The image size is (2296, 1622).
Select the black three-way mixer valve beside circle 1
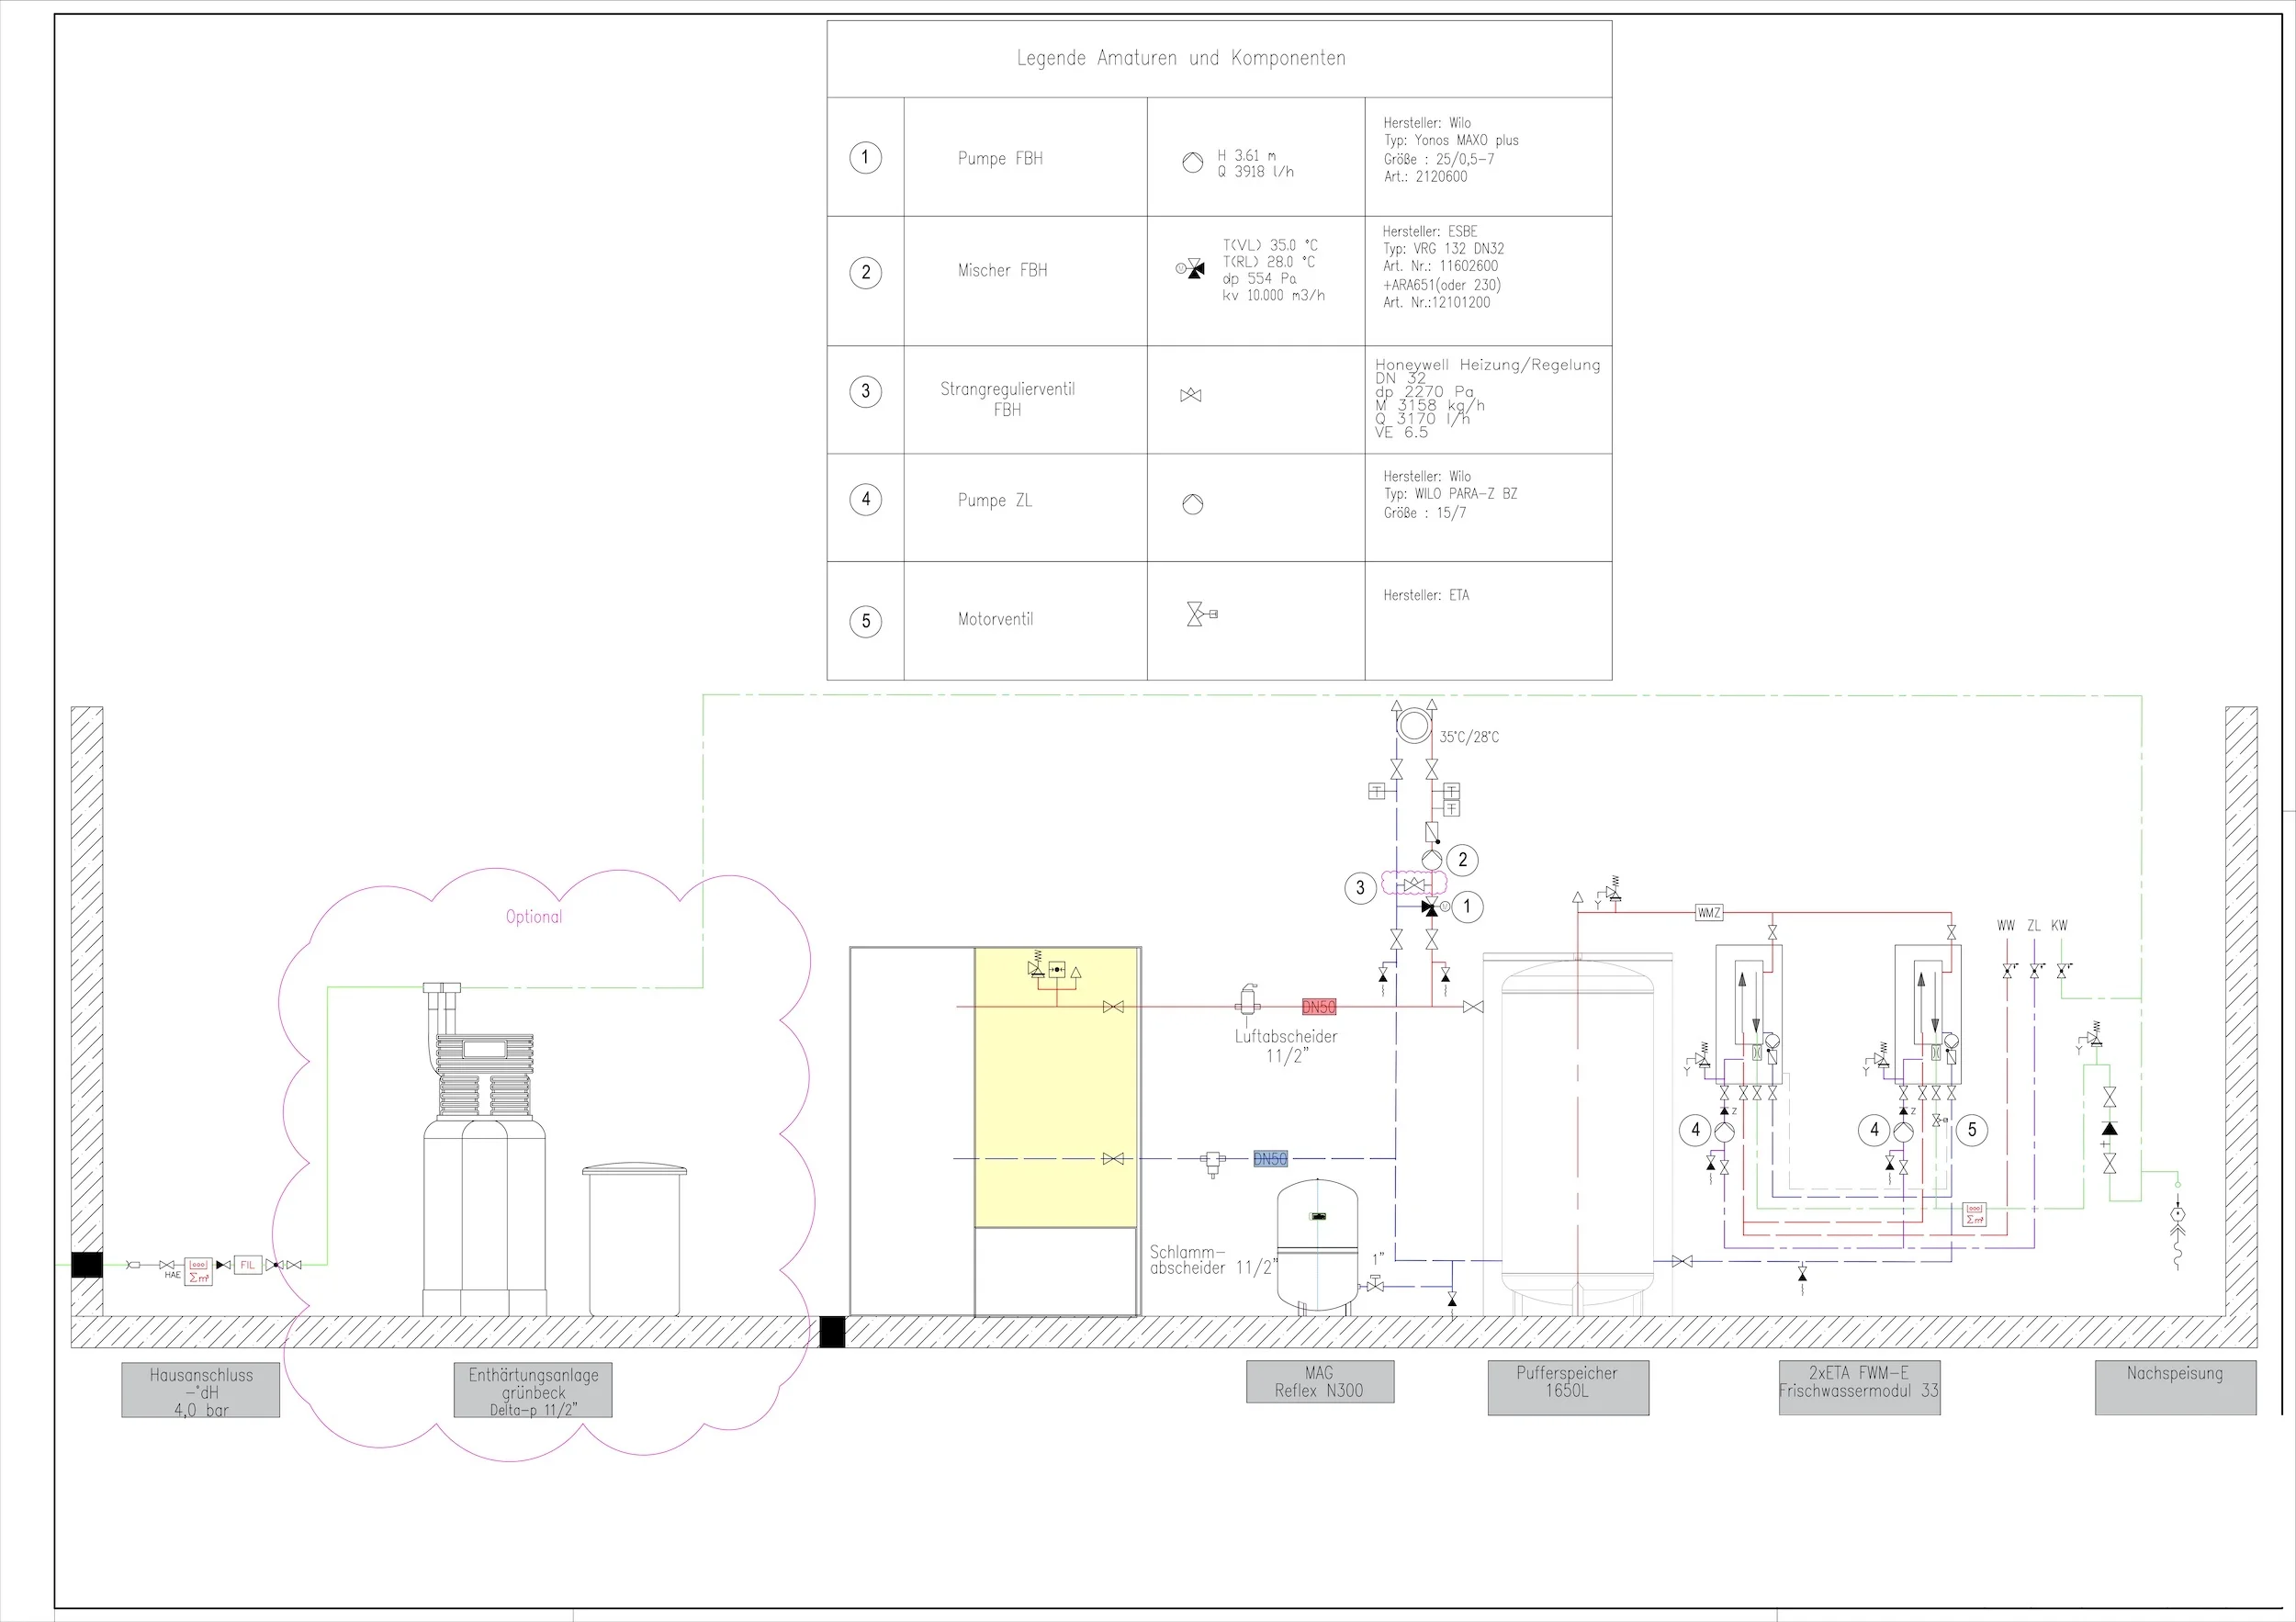point(1431,907)
